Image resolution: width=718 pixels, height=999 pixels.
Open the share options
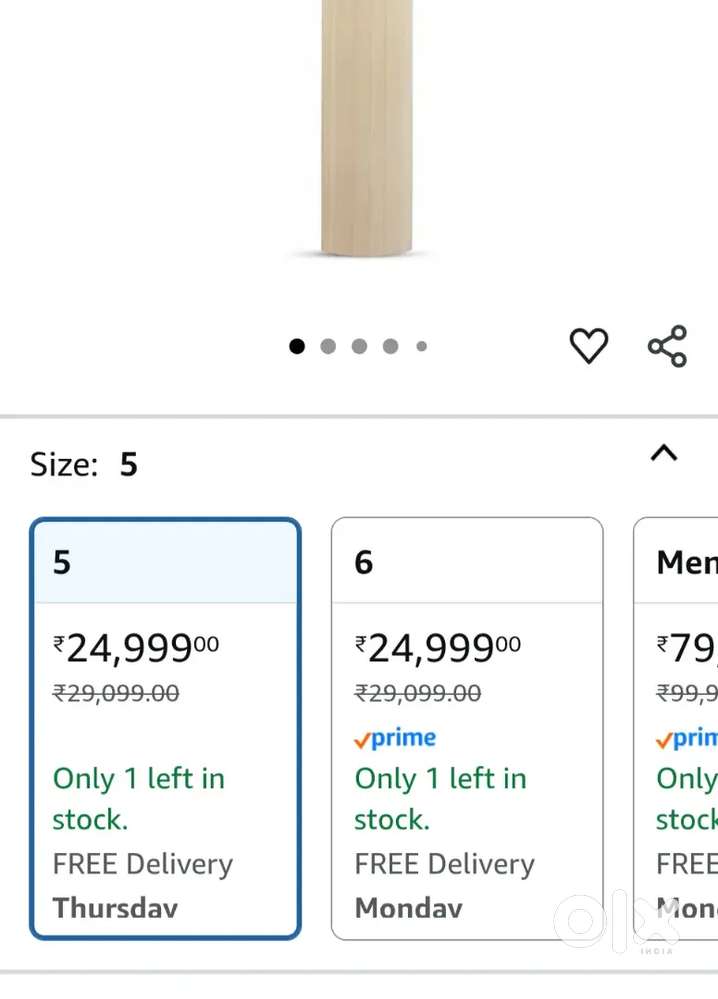pos(665,346)
